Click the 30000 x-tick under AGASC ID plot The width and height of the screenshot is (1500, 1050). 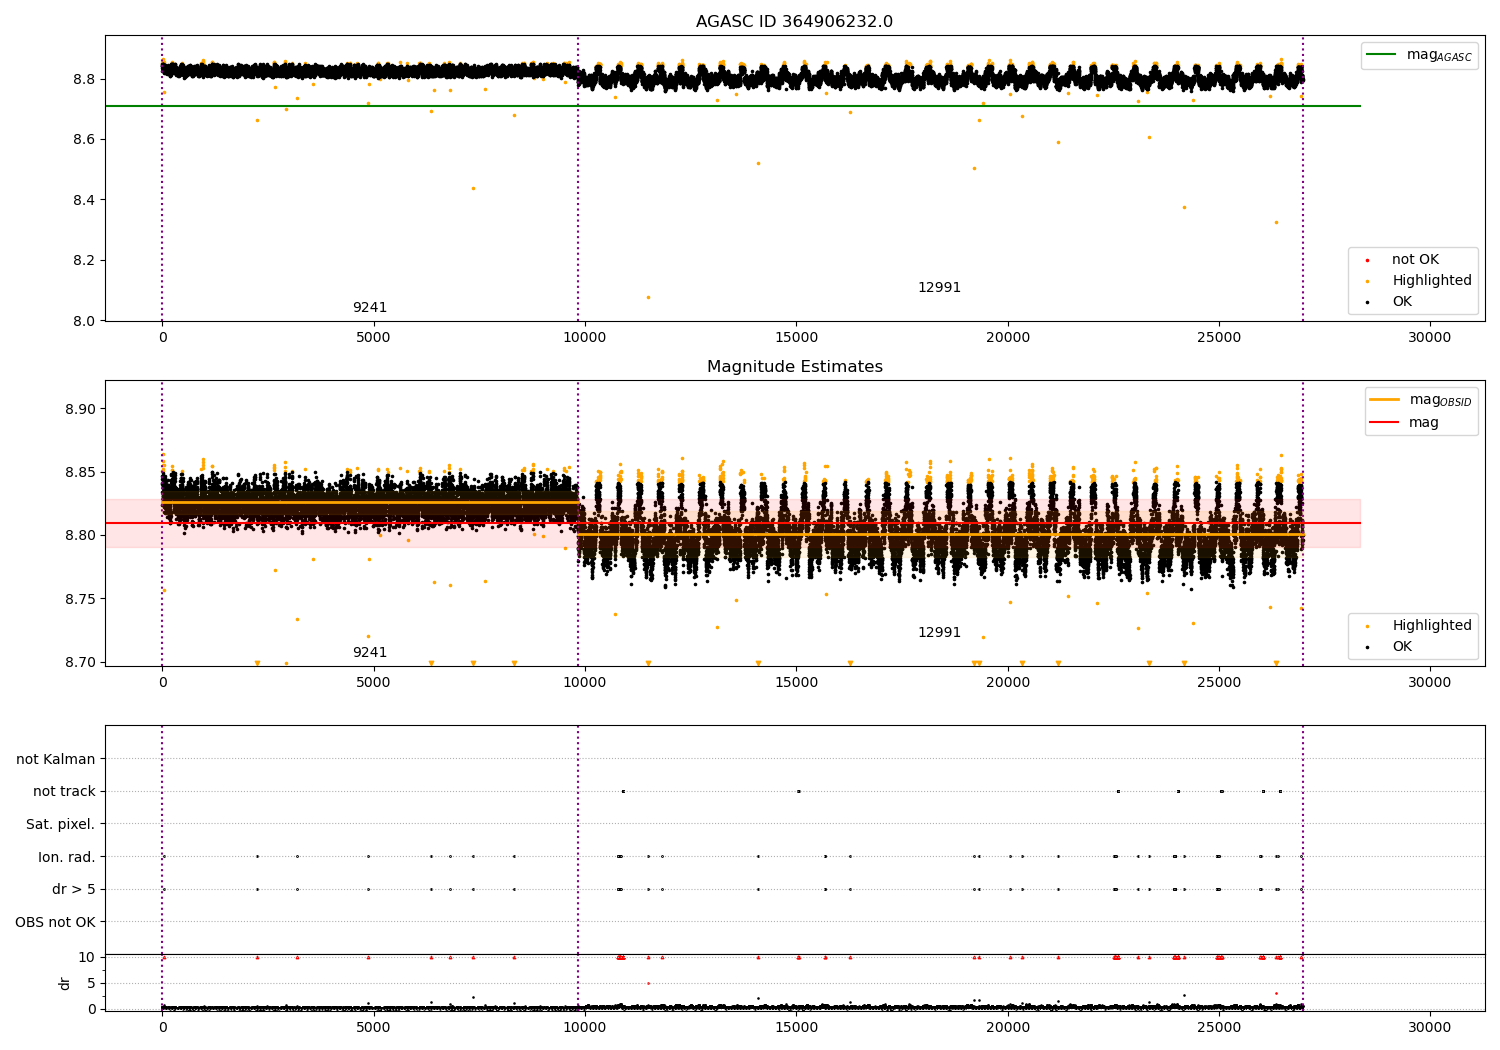coord(1429,337)
